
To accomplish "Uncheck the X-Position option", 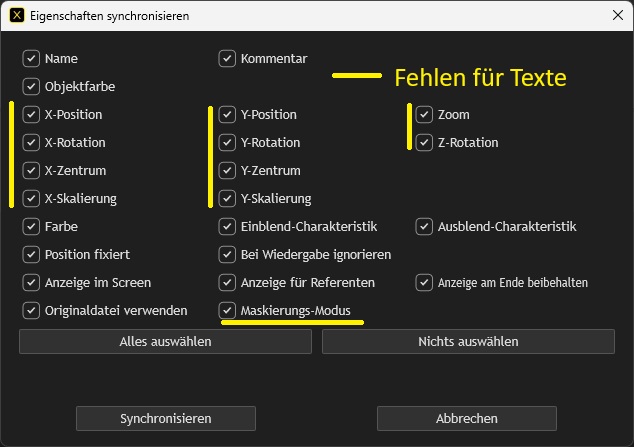I will click(x=31, y=114).
